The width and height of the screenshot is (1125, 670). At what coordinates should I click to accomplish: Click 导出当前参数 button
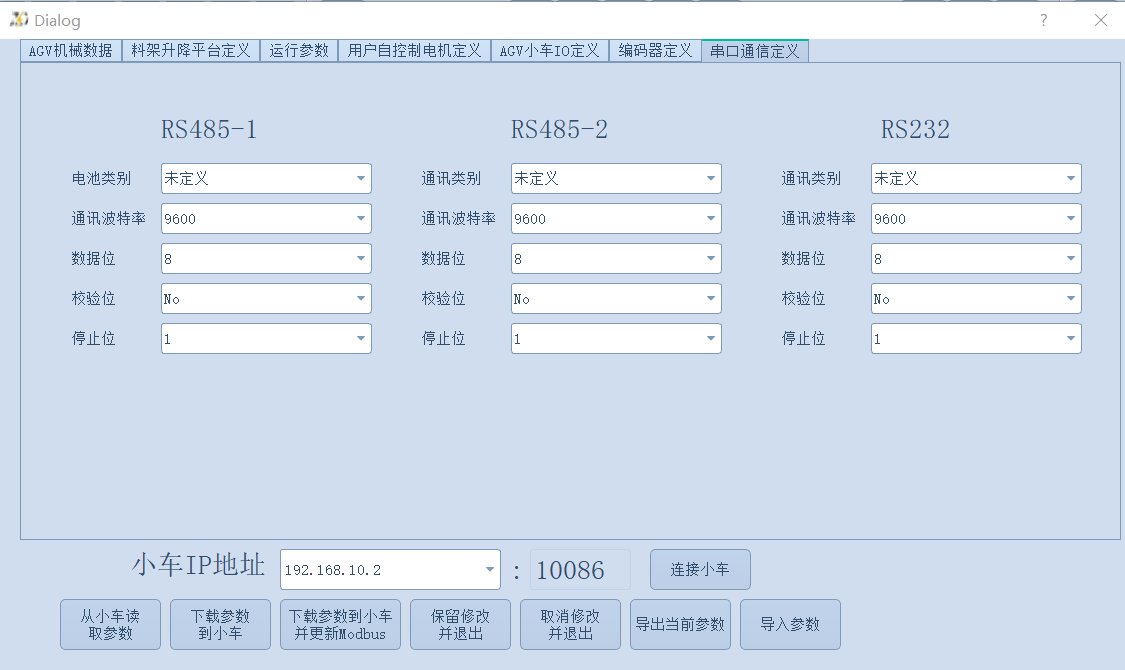680,625
